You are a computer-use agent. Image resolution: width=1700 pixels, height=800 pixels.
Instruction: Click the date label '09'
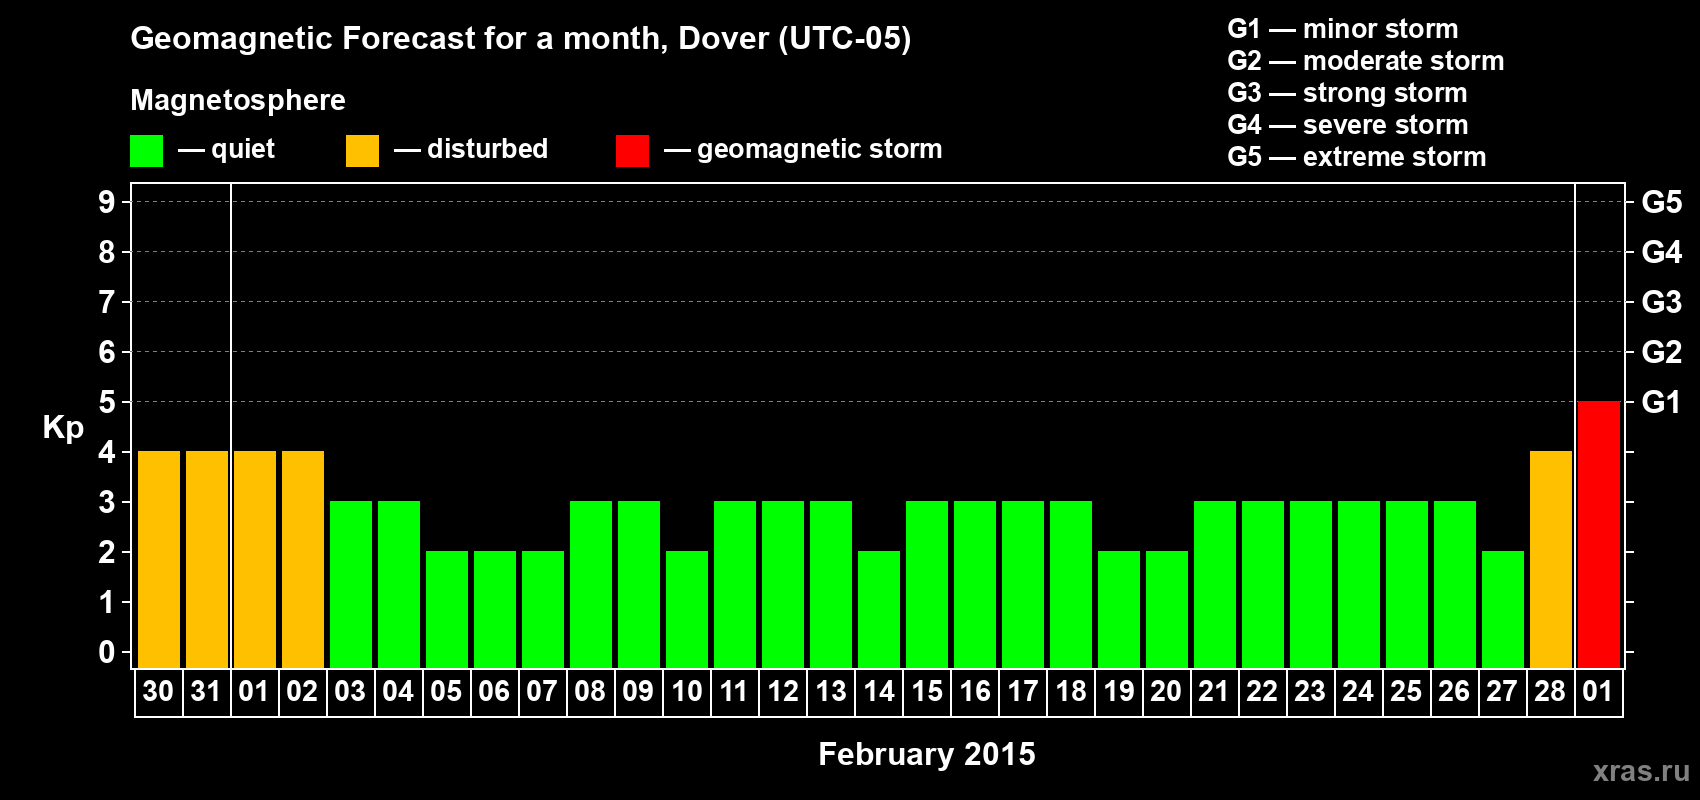[638, 691]
